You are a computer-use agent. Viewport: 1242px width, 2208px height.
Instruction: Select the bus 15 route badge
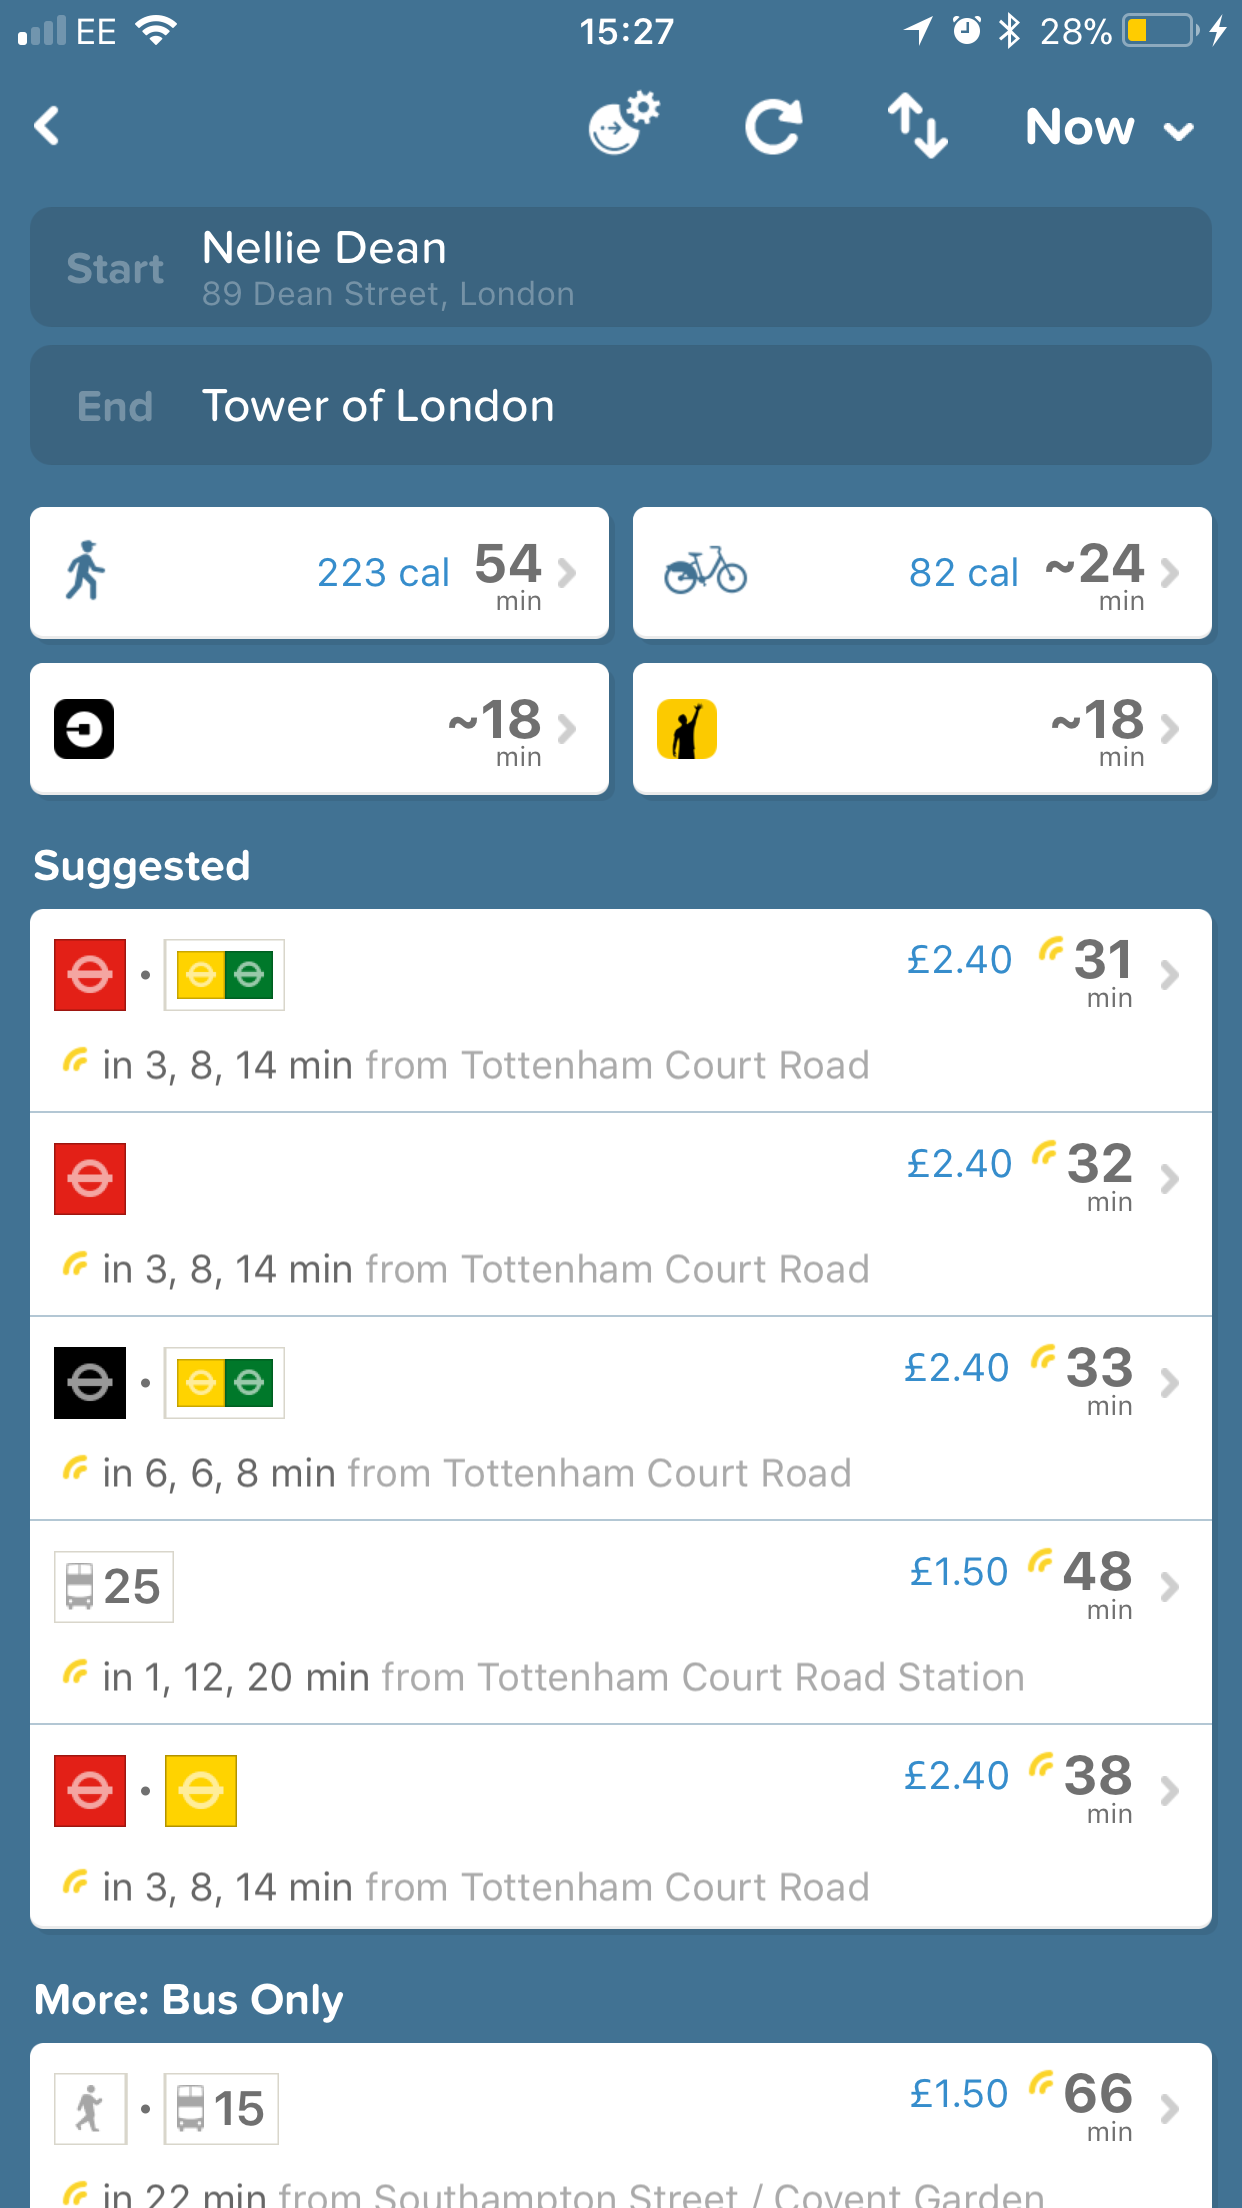click(x=221, y=2109)
